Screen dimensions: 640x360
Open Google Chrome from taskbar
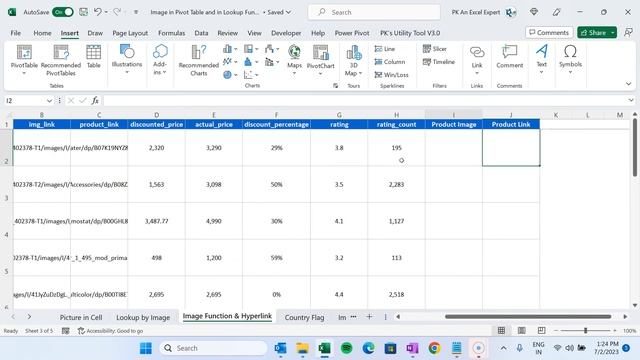pos(434,348)
